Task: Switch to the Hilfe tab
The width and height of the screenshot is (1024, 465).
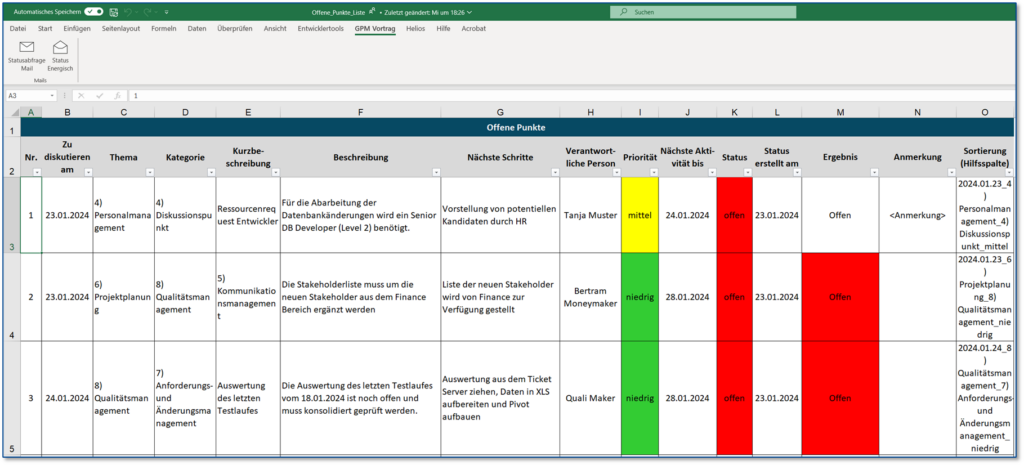Action: click(x=443, y=29)
